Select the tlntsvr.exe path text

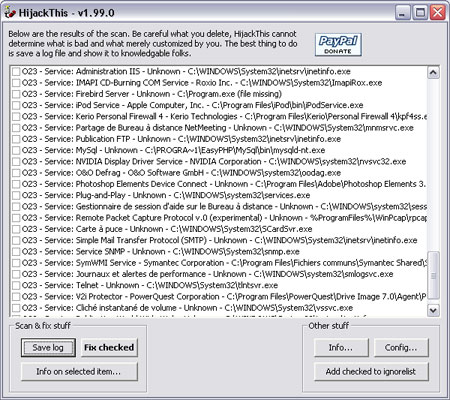[x=212, y=285]
